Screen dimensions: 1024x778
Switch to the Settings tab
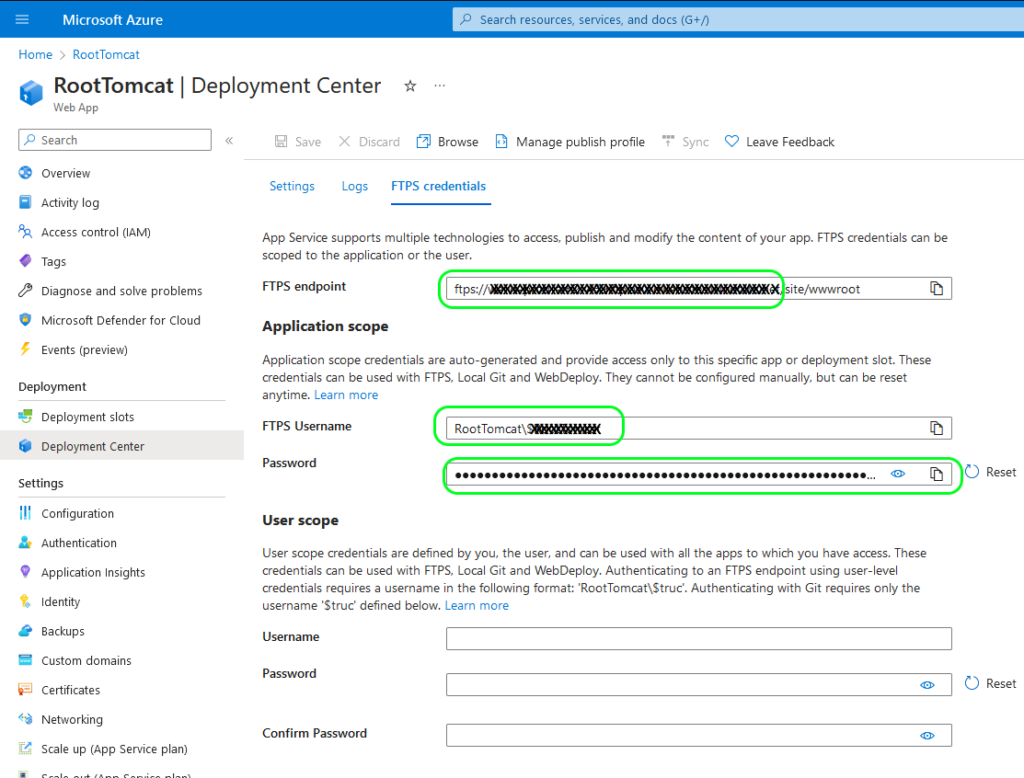(x=292, y=186)
